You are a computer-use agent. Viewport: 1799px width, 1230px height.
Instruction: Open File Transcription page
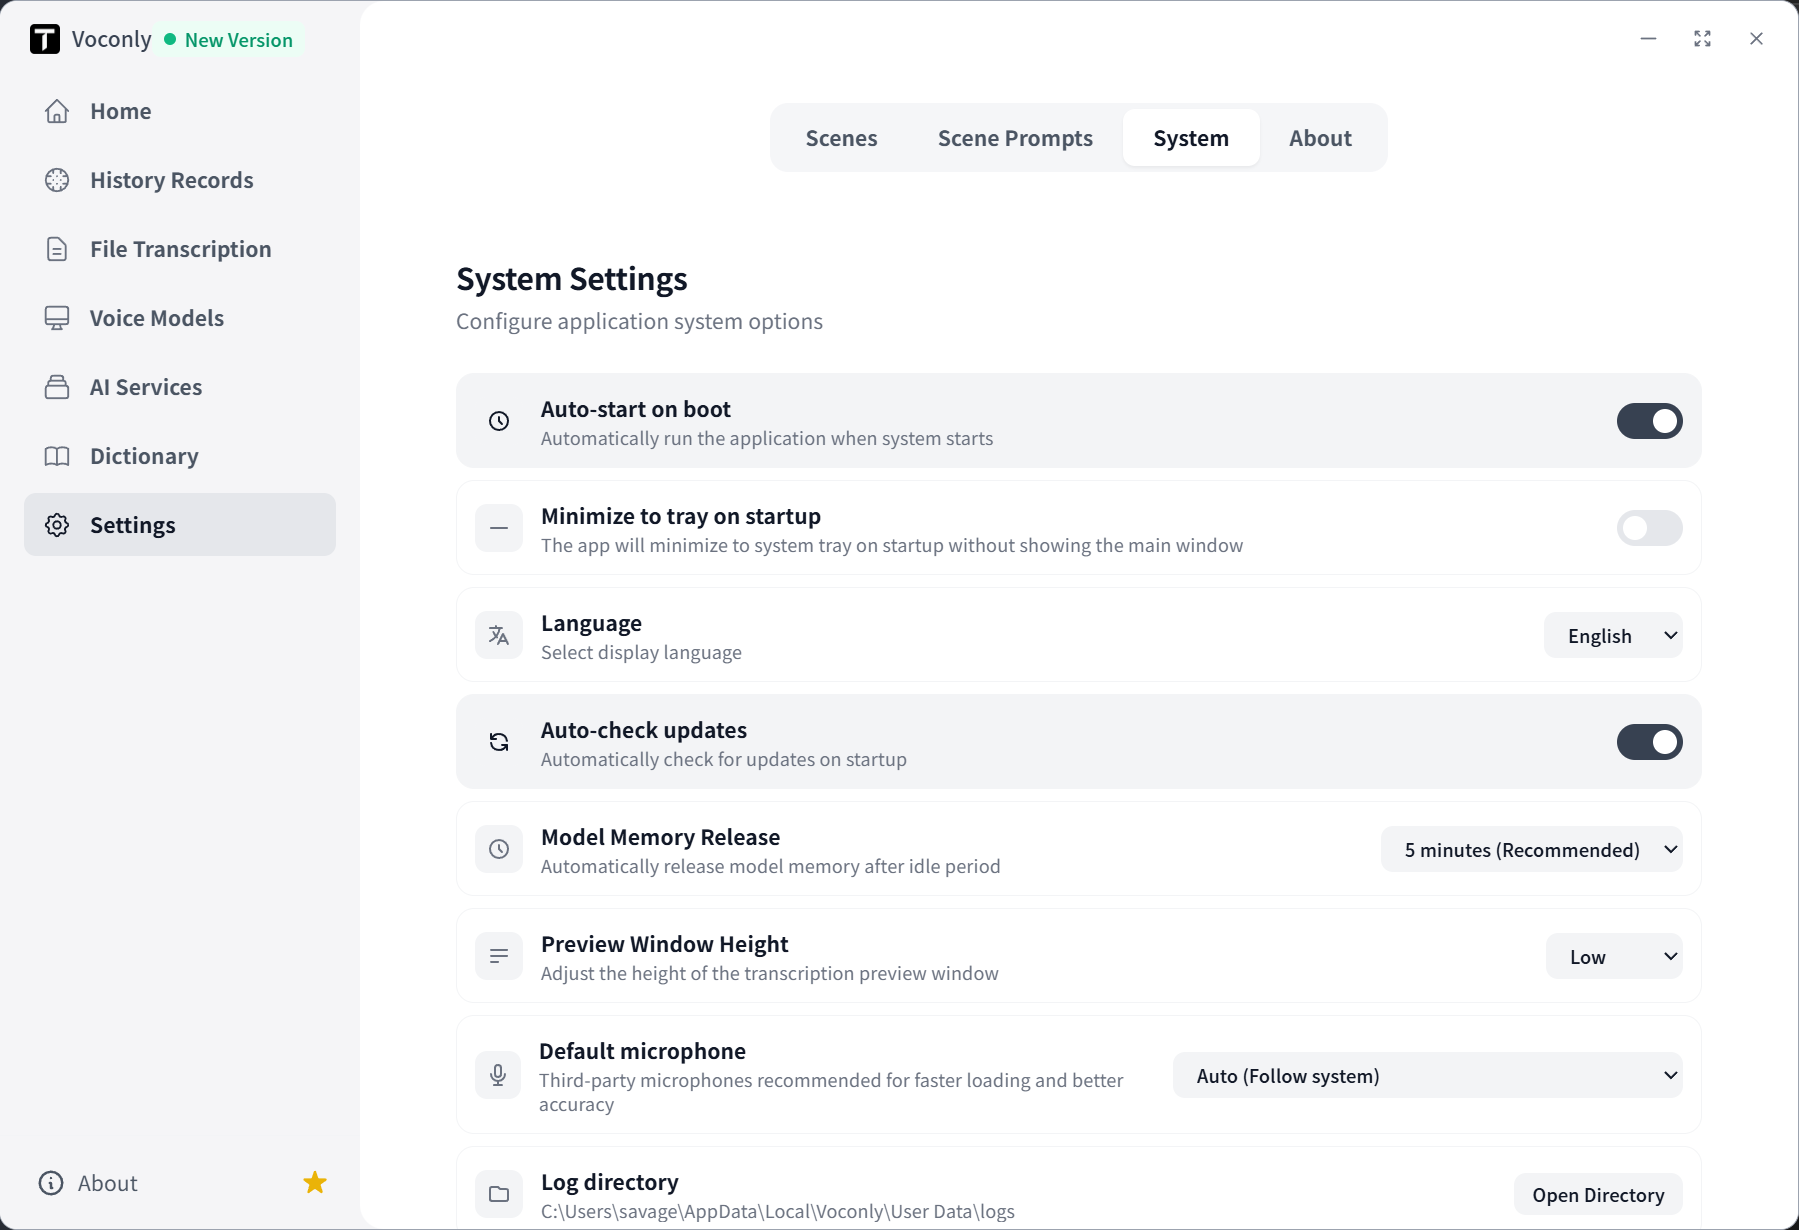(180, 249)
